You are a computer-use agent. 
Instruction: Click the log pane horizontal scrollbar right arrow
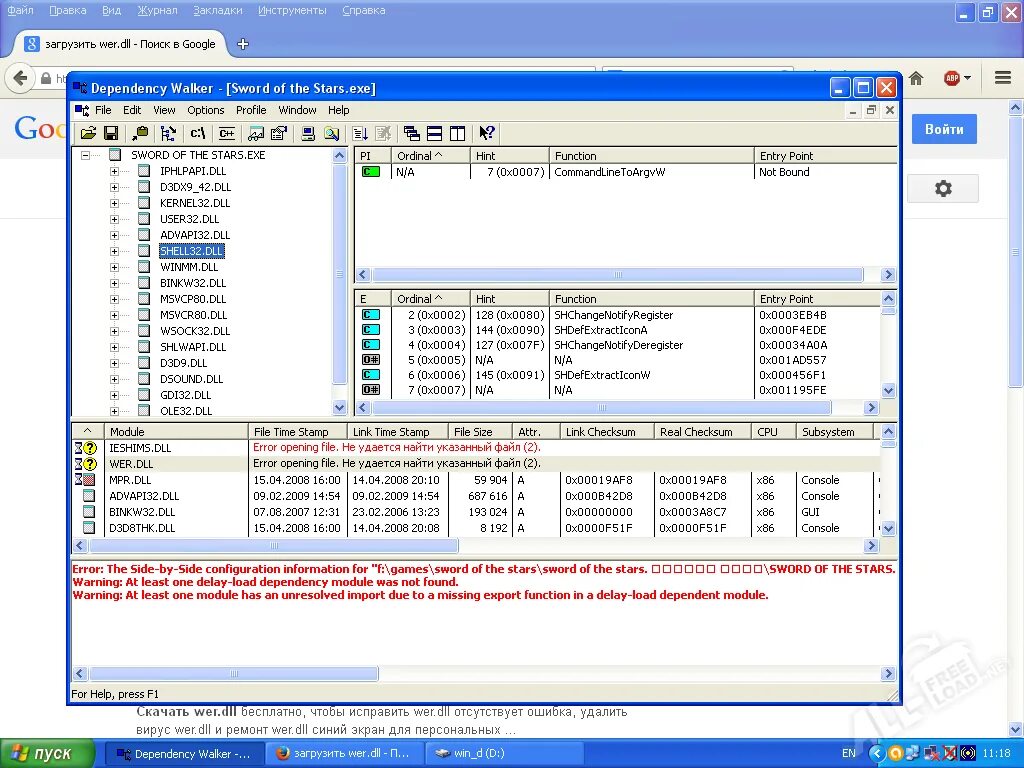tap(888, 673)
